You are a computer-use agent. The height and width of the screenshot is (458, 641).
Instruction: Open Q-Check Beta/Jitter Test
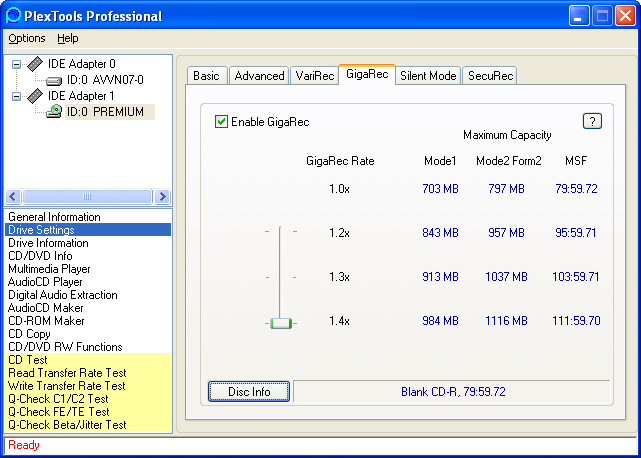[x=88, y=425]
